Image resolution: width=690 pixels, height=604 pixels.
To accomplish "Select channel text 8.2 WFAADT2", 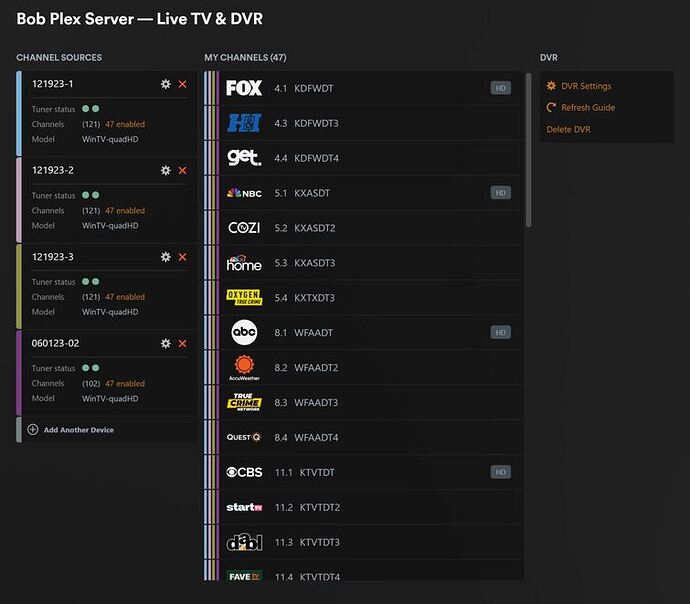I will 306,367.
